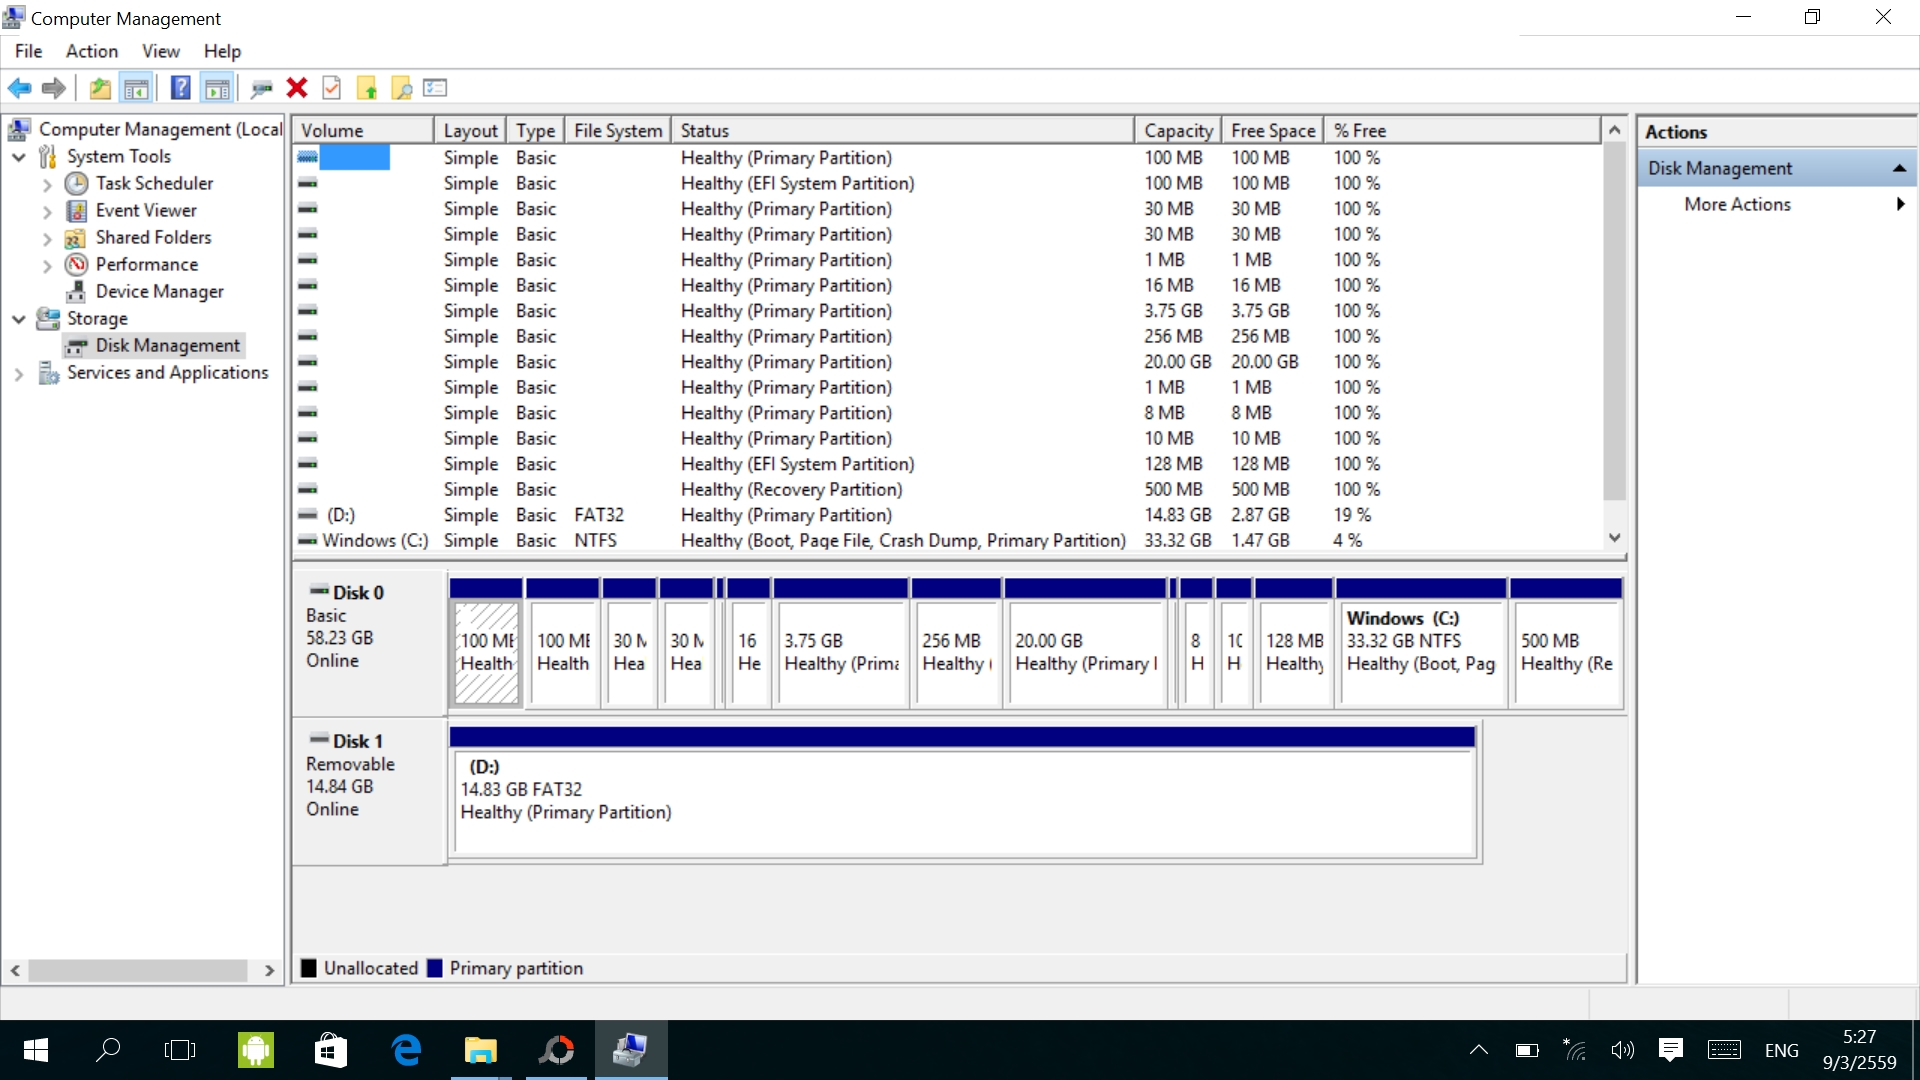Toggle Show/Hide Action Pane toolbar button

pyautogui.click(x=217, y=88)
